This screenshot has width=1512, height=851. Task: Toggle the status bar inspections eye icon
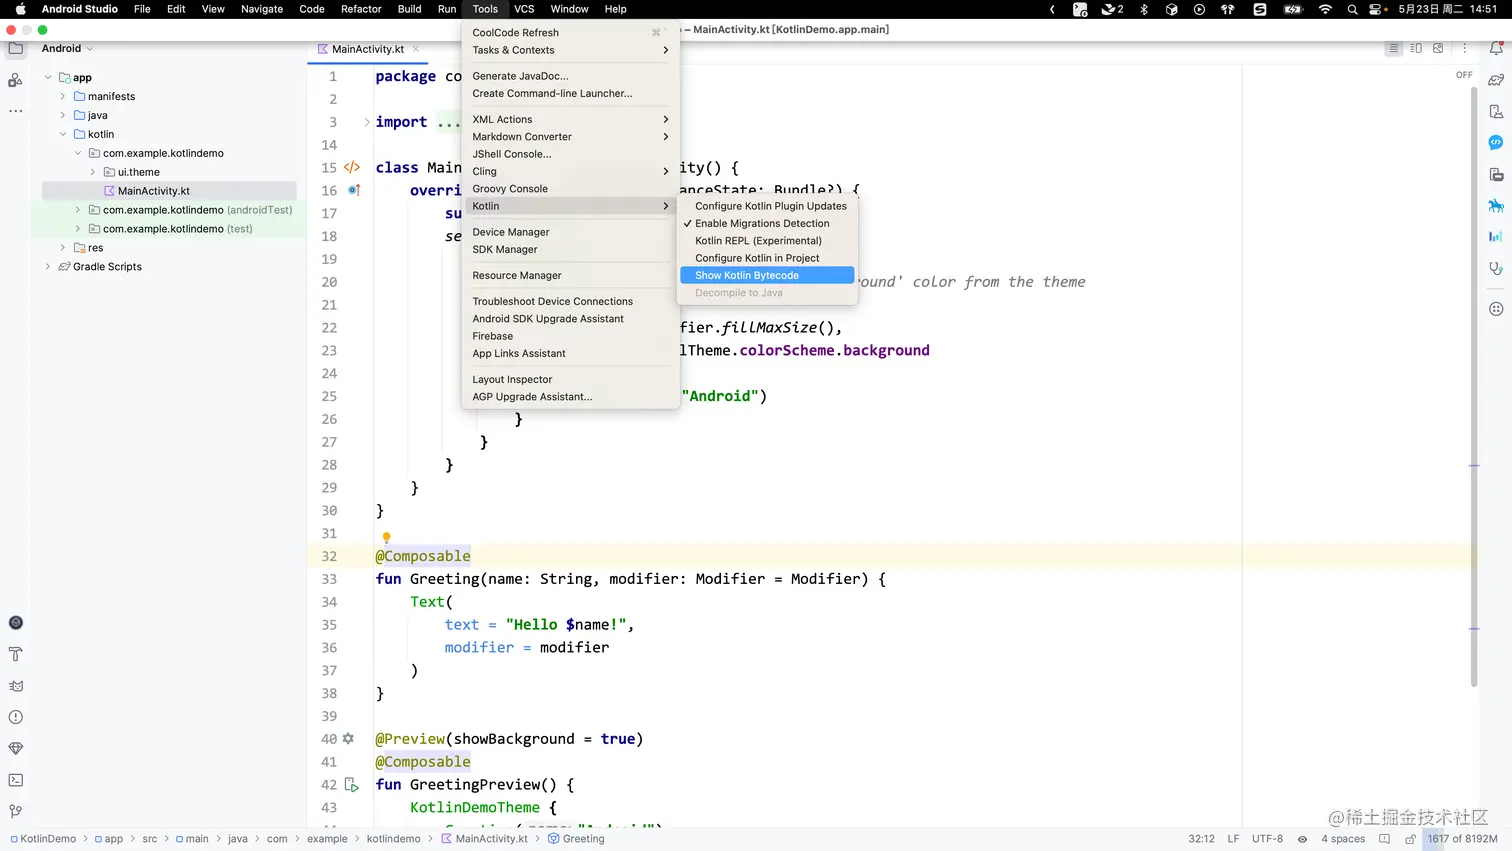point(1302,839)
